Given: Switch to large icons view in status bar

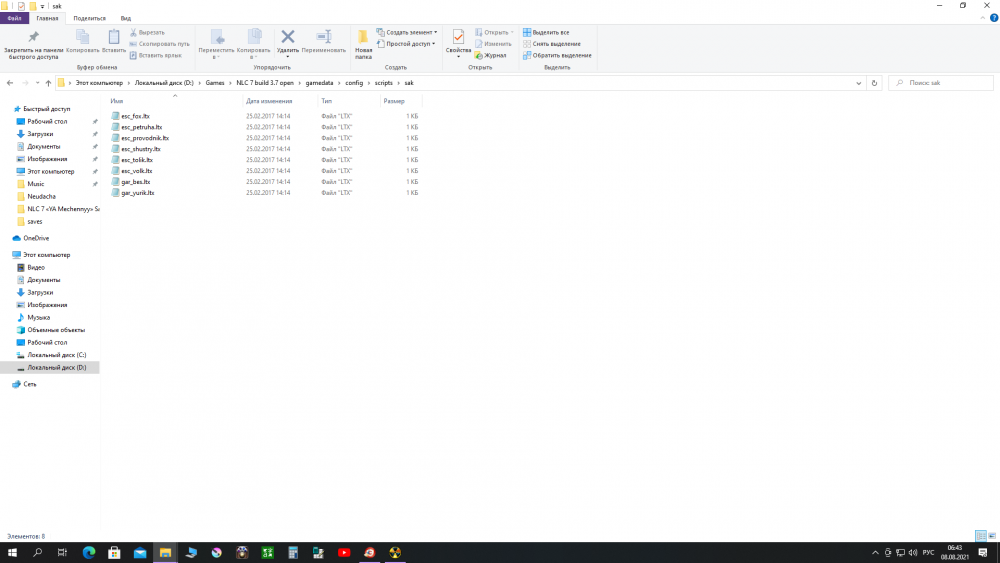Looking at the screenshot, I should click(x=993, y=536).
